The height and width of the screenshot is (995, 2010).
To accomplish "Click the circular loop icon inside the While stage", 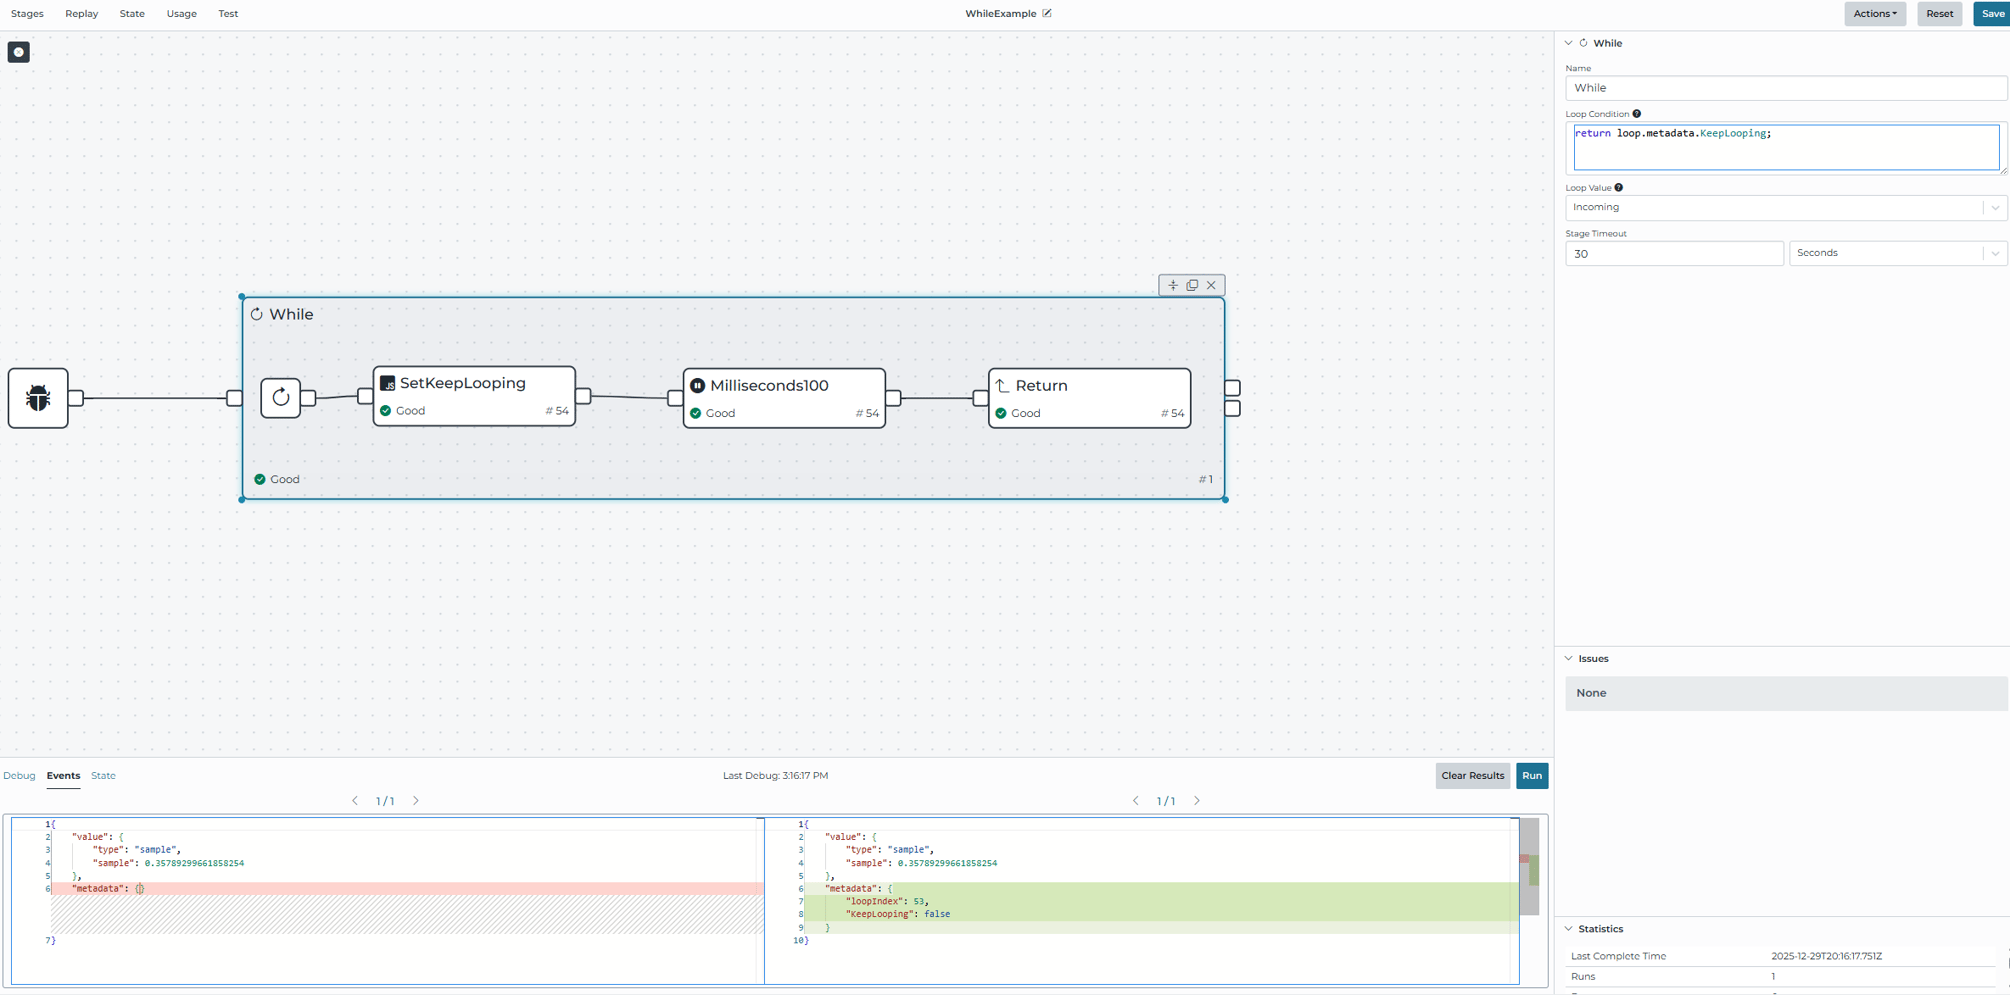I will point(281,397).
